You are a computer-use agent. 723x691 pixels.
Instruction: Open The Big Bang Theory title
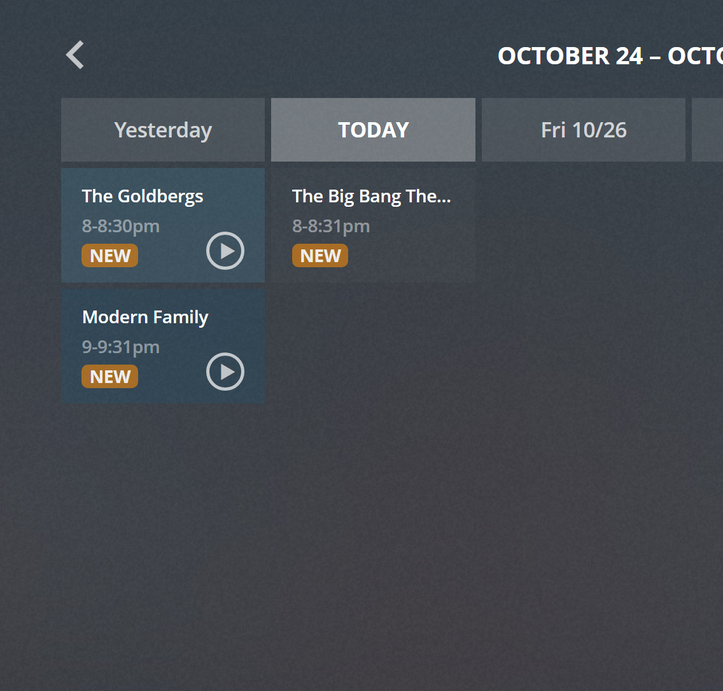(371, 196)
